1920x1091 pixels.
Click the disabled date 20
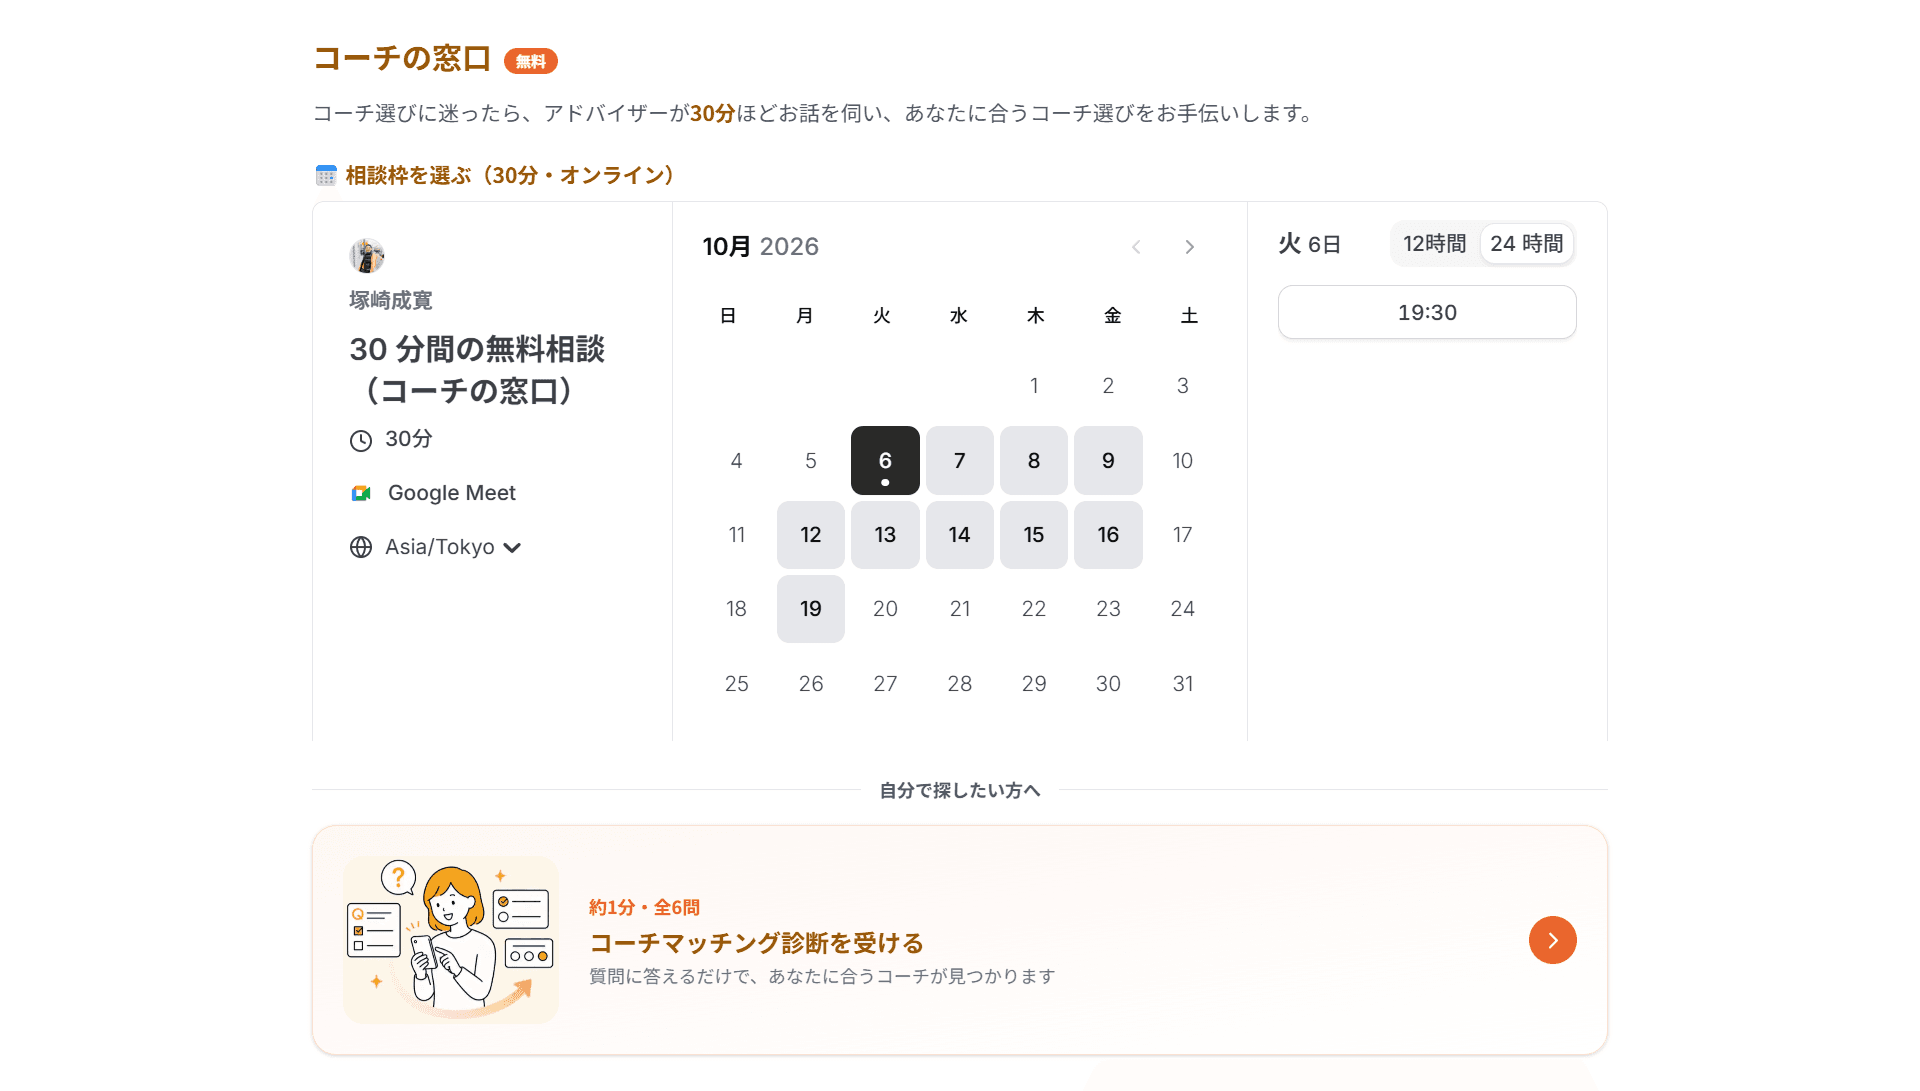click(885, 609)
